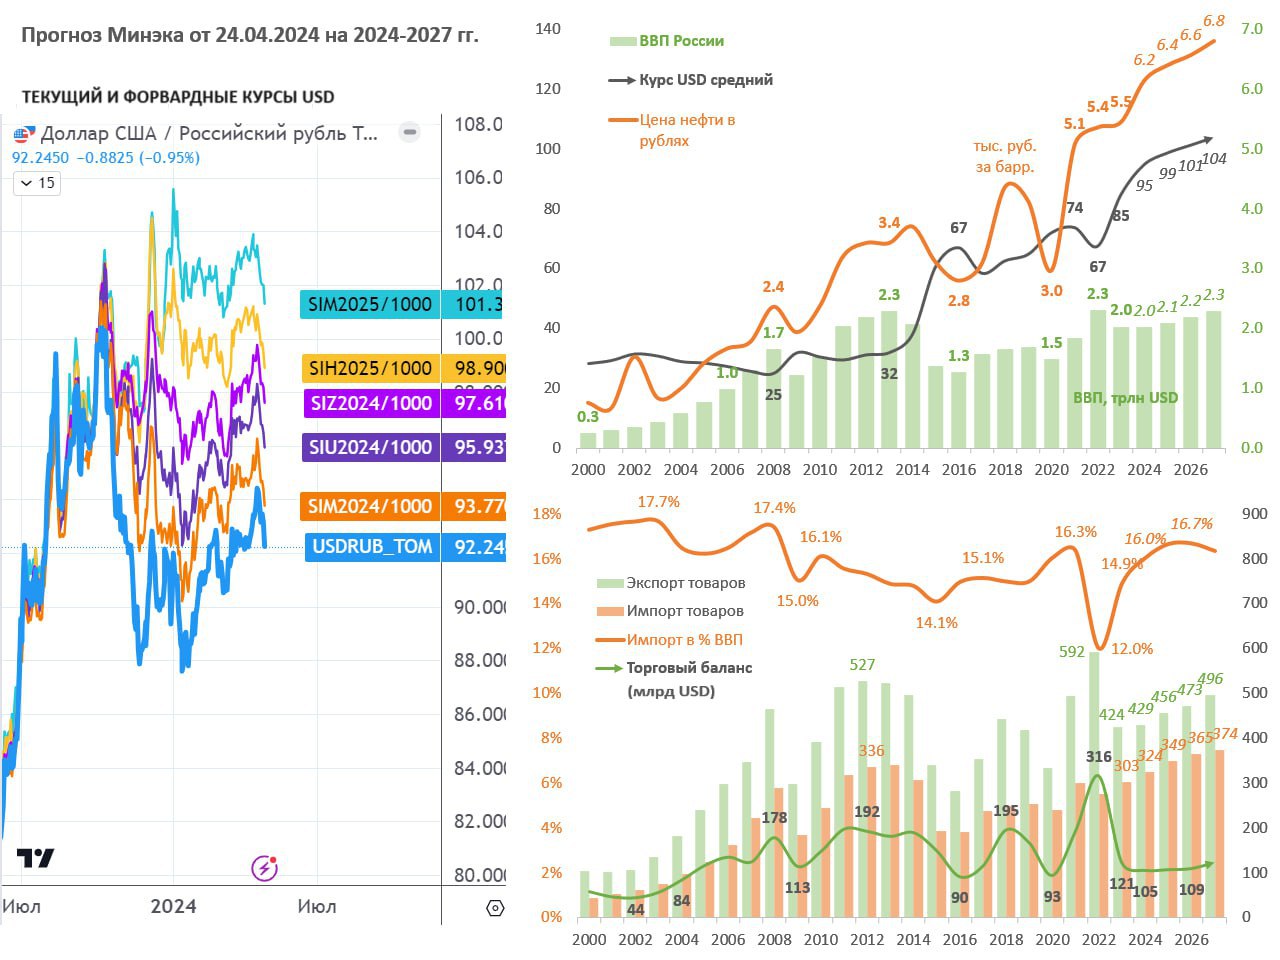
Task: Open chart settings via the hexagon icon
Action: pyautogui.click(x=494, y=908)
